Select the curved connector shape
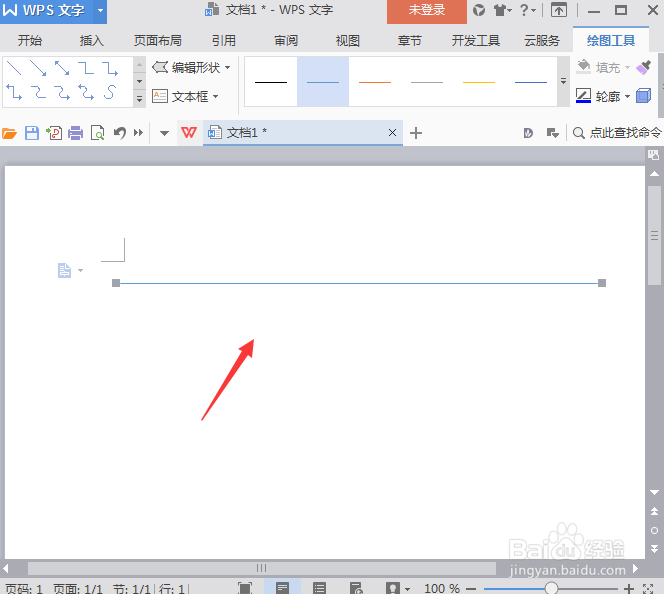Image resolution: width=664 pixels, height=594 pixels. pyautogui.click(x=38, y=92)
